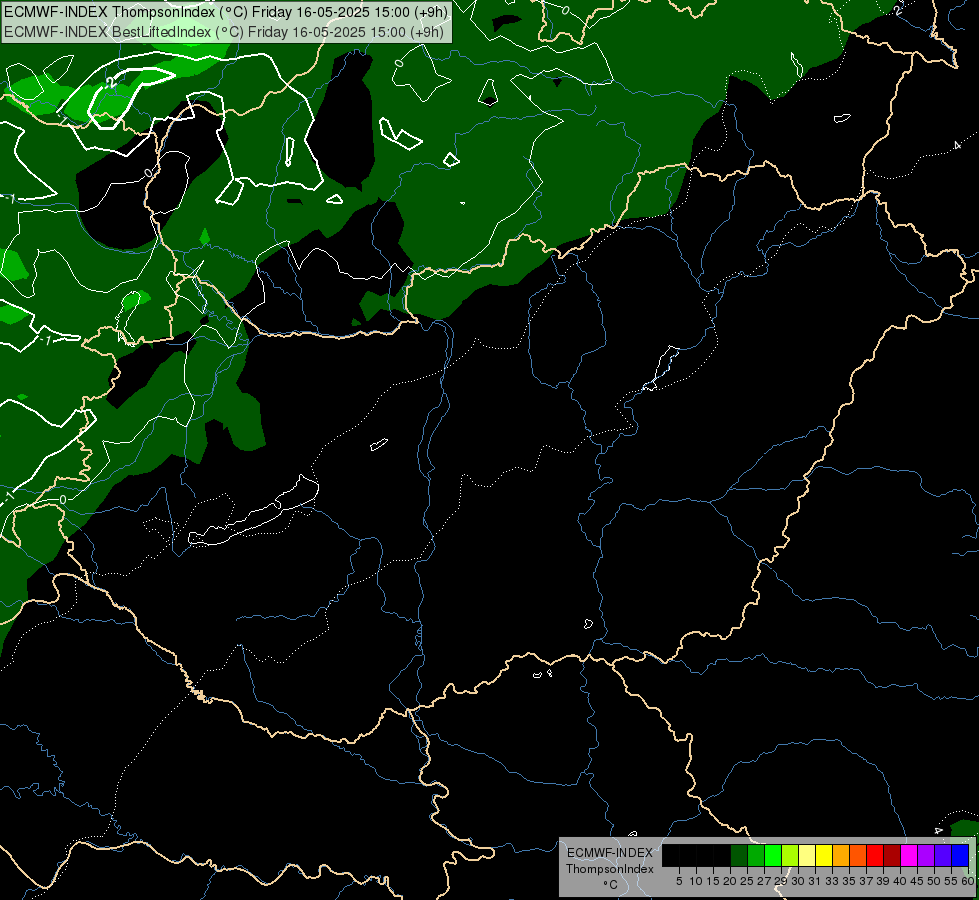Pick the bright green 27-29 legend swatch
This screenshot has width=979, height=900.
click(x=773, y=856)
